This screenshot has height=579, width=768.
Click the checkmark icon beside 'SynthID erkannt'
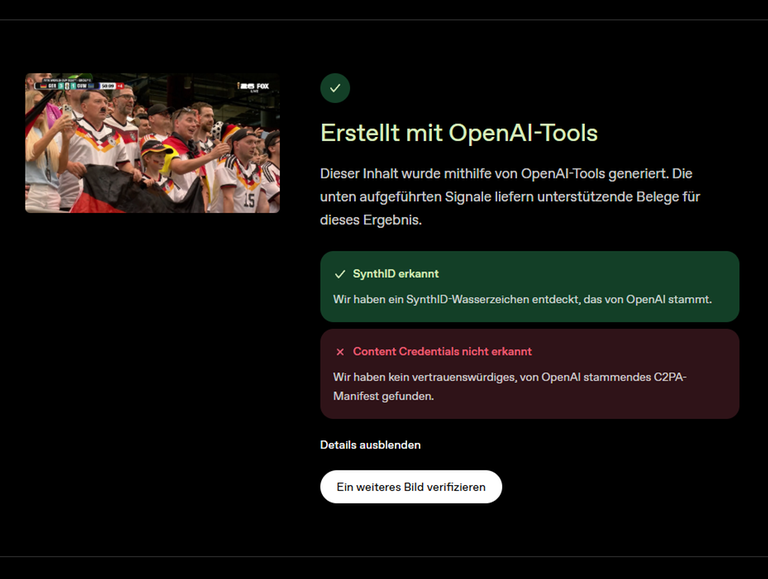(340, 274)
